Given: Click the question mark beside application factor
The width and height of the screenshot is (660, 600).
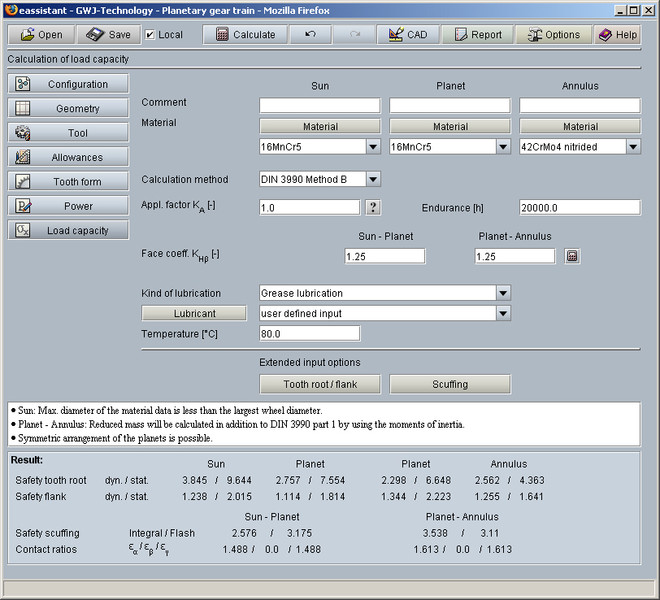Looking at the screenshot, I should [x=373, y=207].
